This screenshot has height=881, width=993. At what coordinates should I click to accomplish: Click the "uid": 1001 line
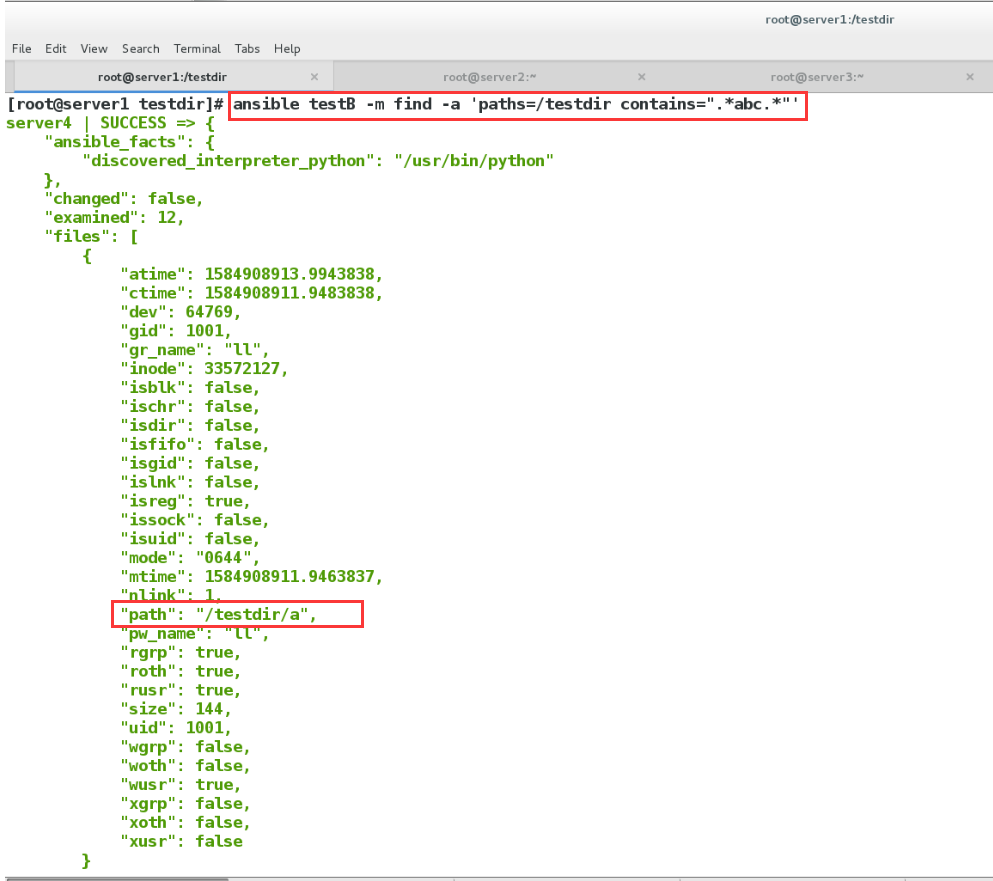176,728
